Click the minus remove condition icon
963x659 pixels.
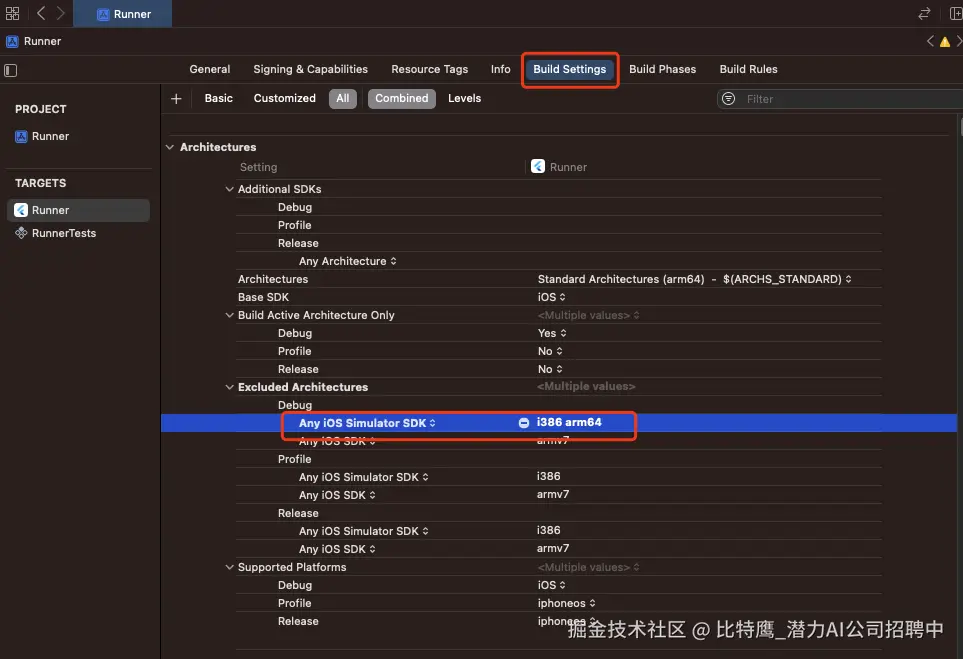click(x=524, y=423)
